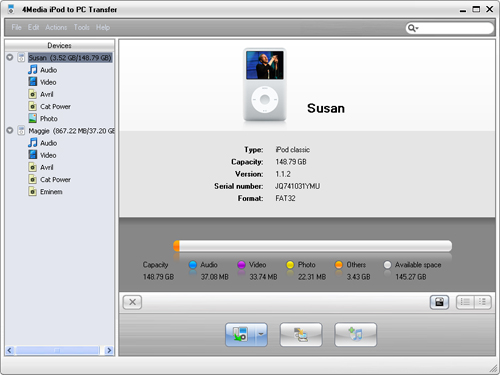The image size is (500, 375).
Task: Click the iPod classic device image
Action: coord(265,85)
